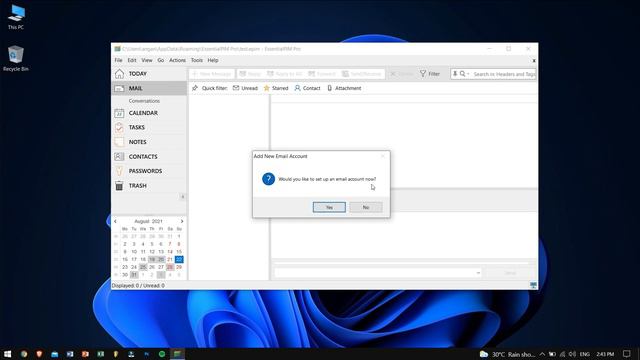This screenshot has height=360, width=640.
Task: Select August 31 in the mini calendar
Action: tap(134, 275)
